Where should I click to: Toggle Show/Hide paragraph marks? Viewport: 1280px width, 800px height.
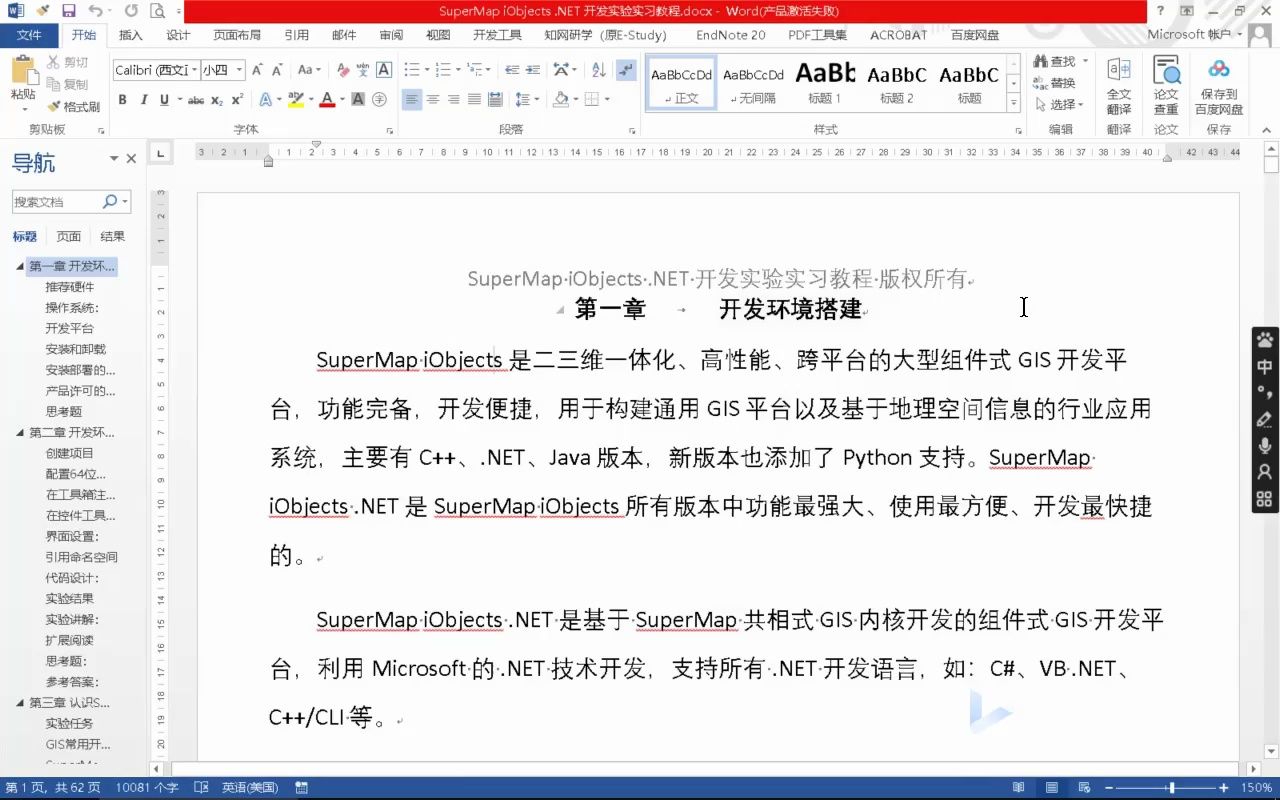[x=626, y=70]
